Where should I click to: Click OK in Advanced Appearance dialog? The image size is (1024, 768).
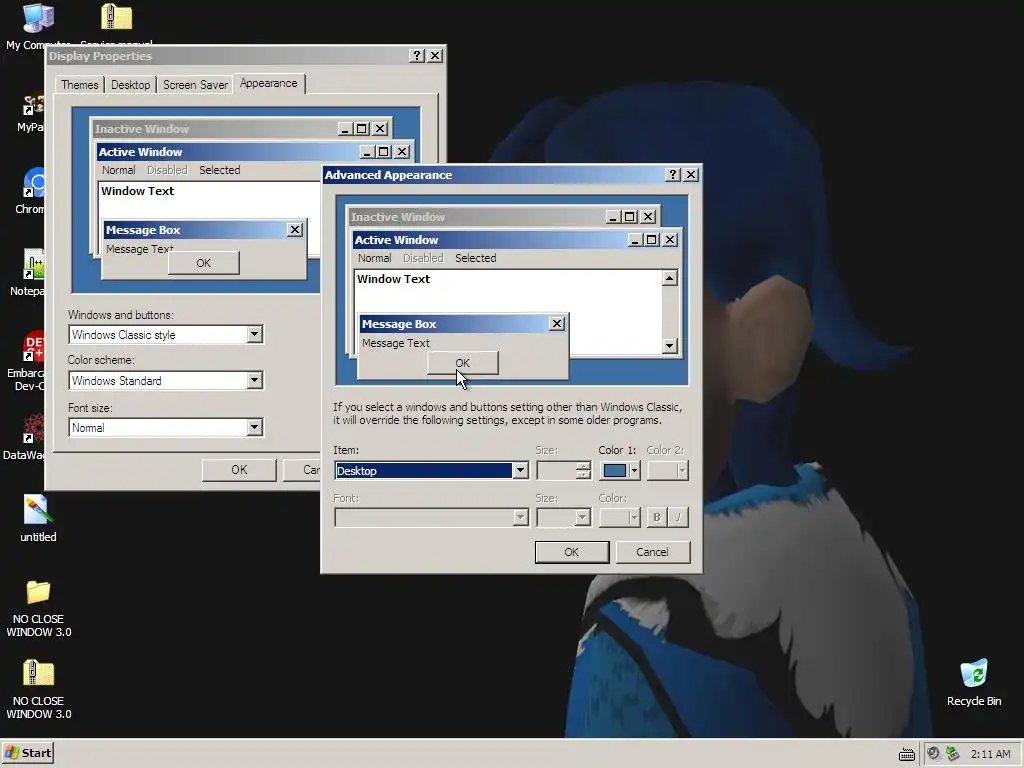tap(571, 552)
